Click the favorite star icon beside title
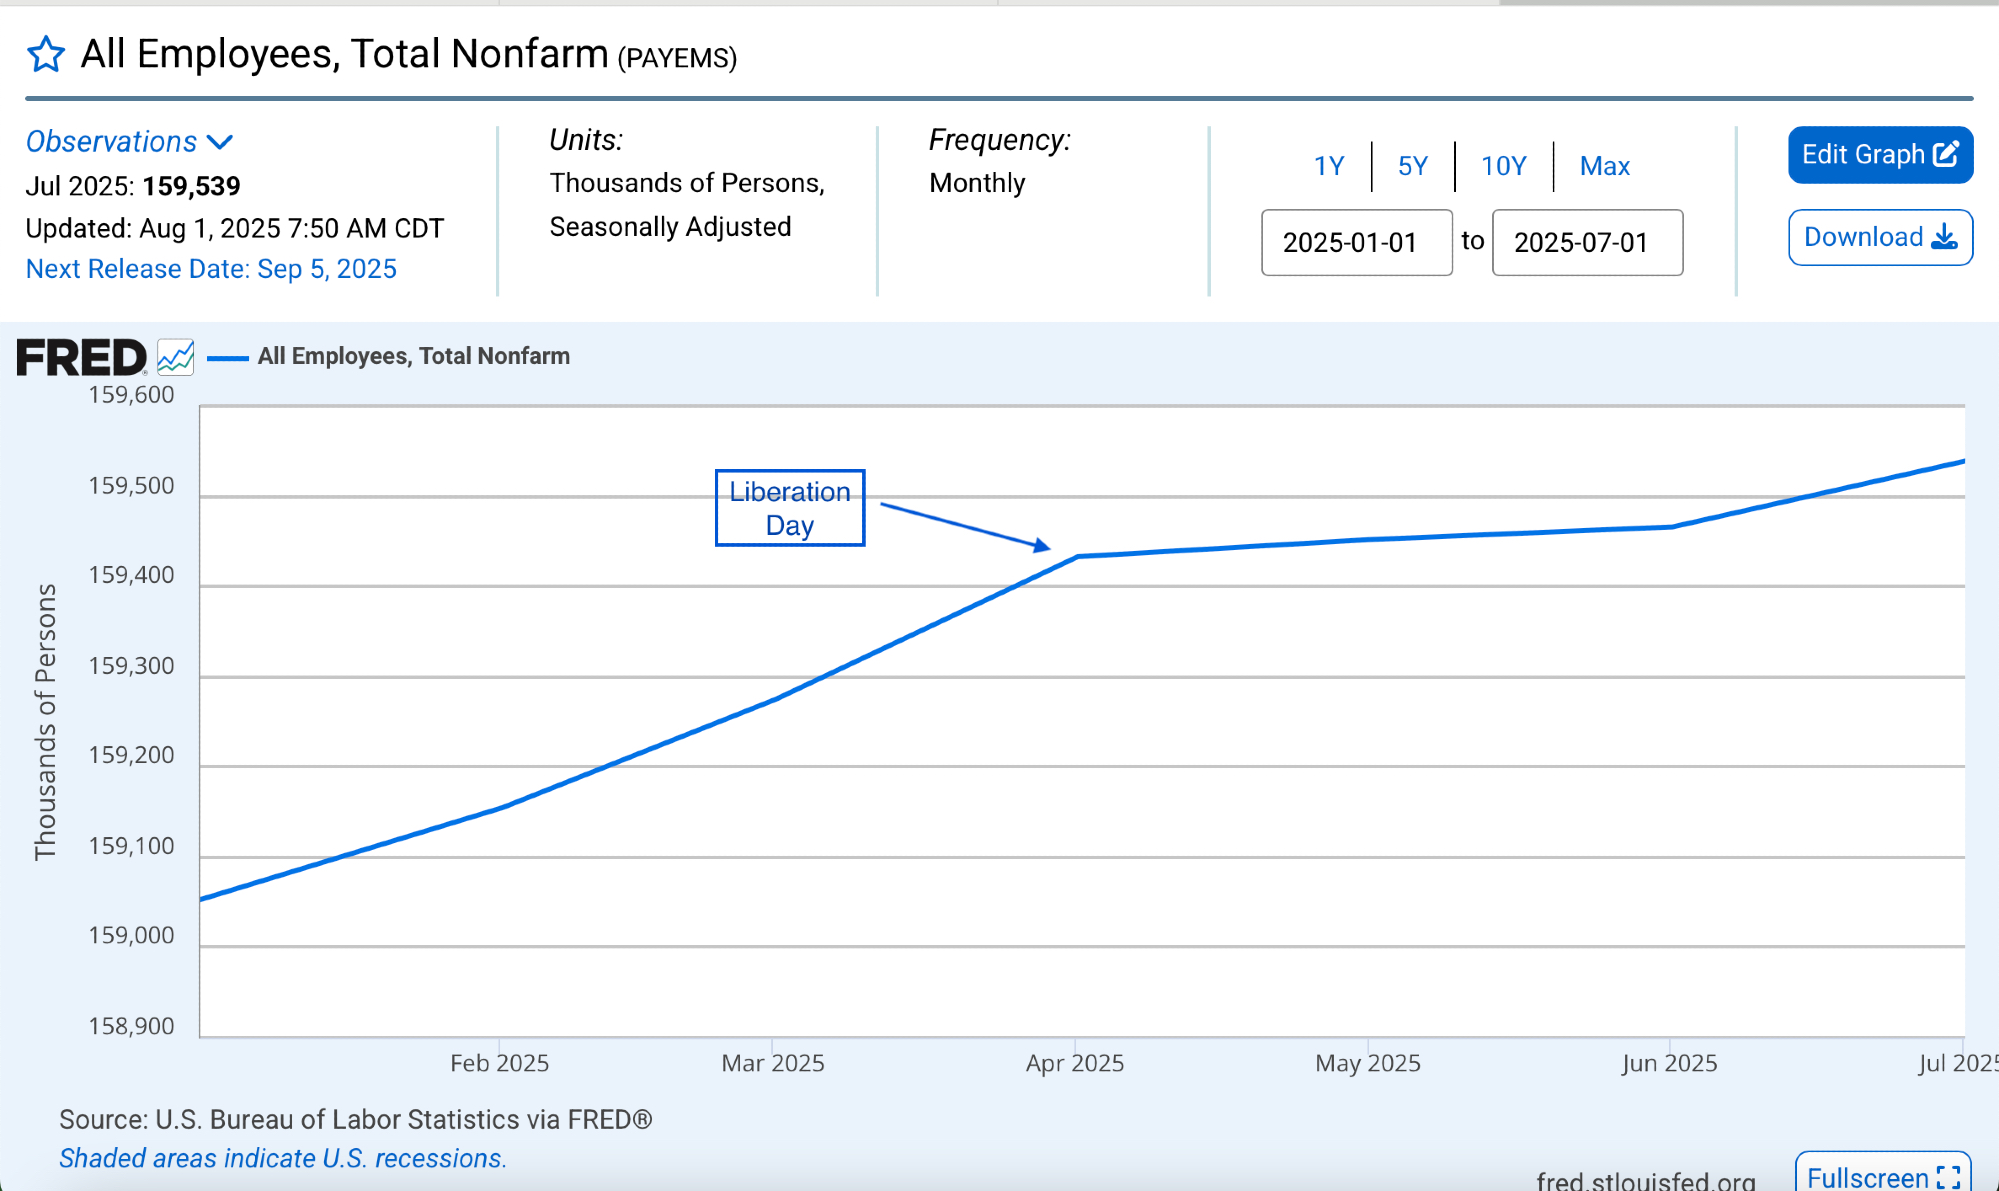Screen dimensions: 1999x1191 coord(45,55)
